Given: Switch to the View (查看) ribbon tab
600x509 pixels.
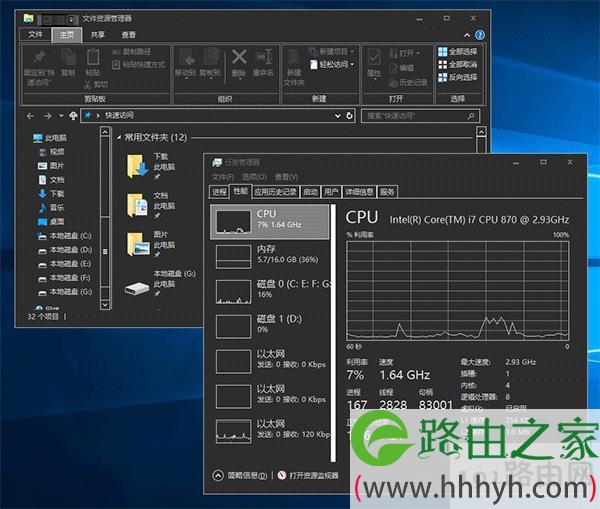Looking at the screenshot, I should tap(129, 35).
